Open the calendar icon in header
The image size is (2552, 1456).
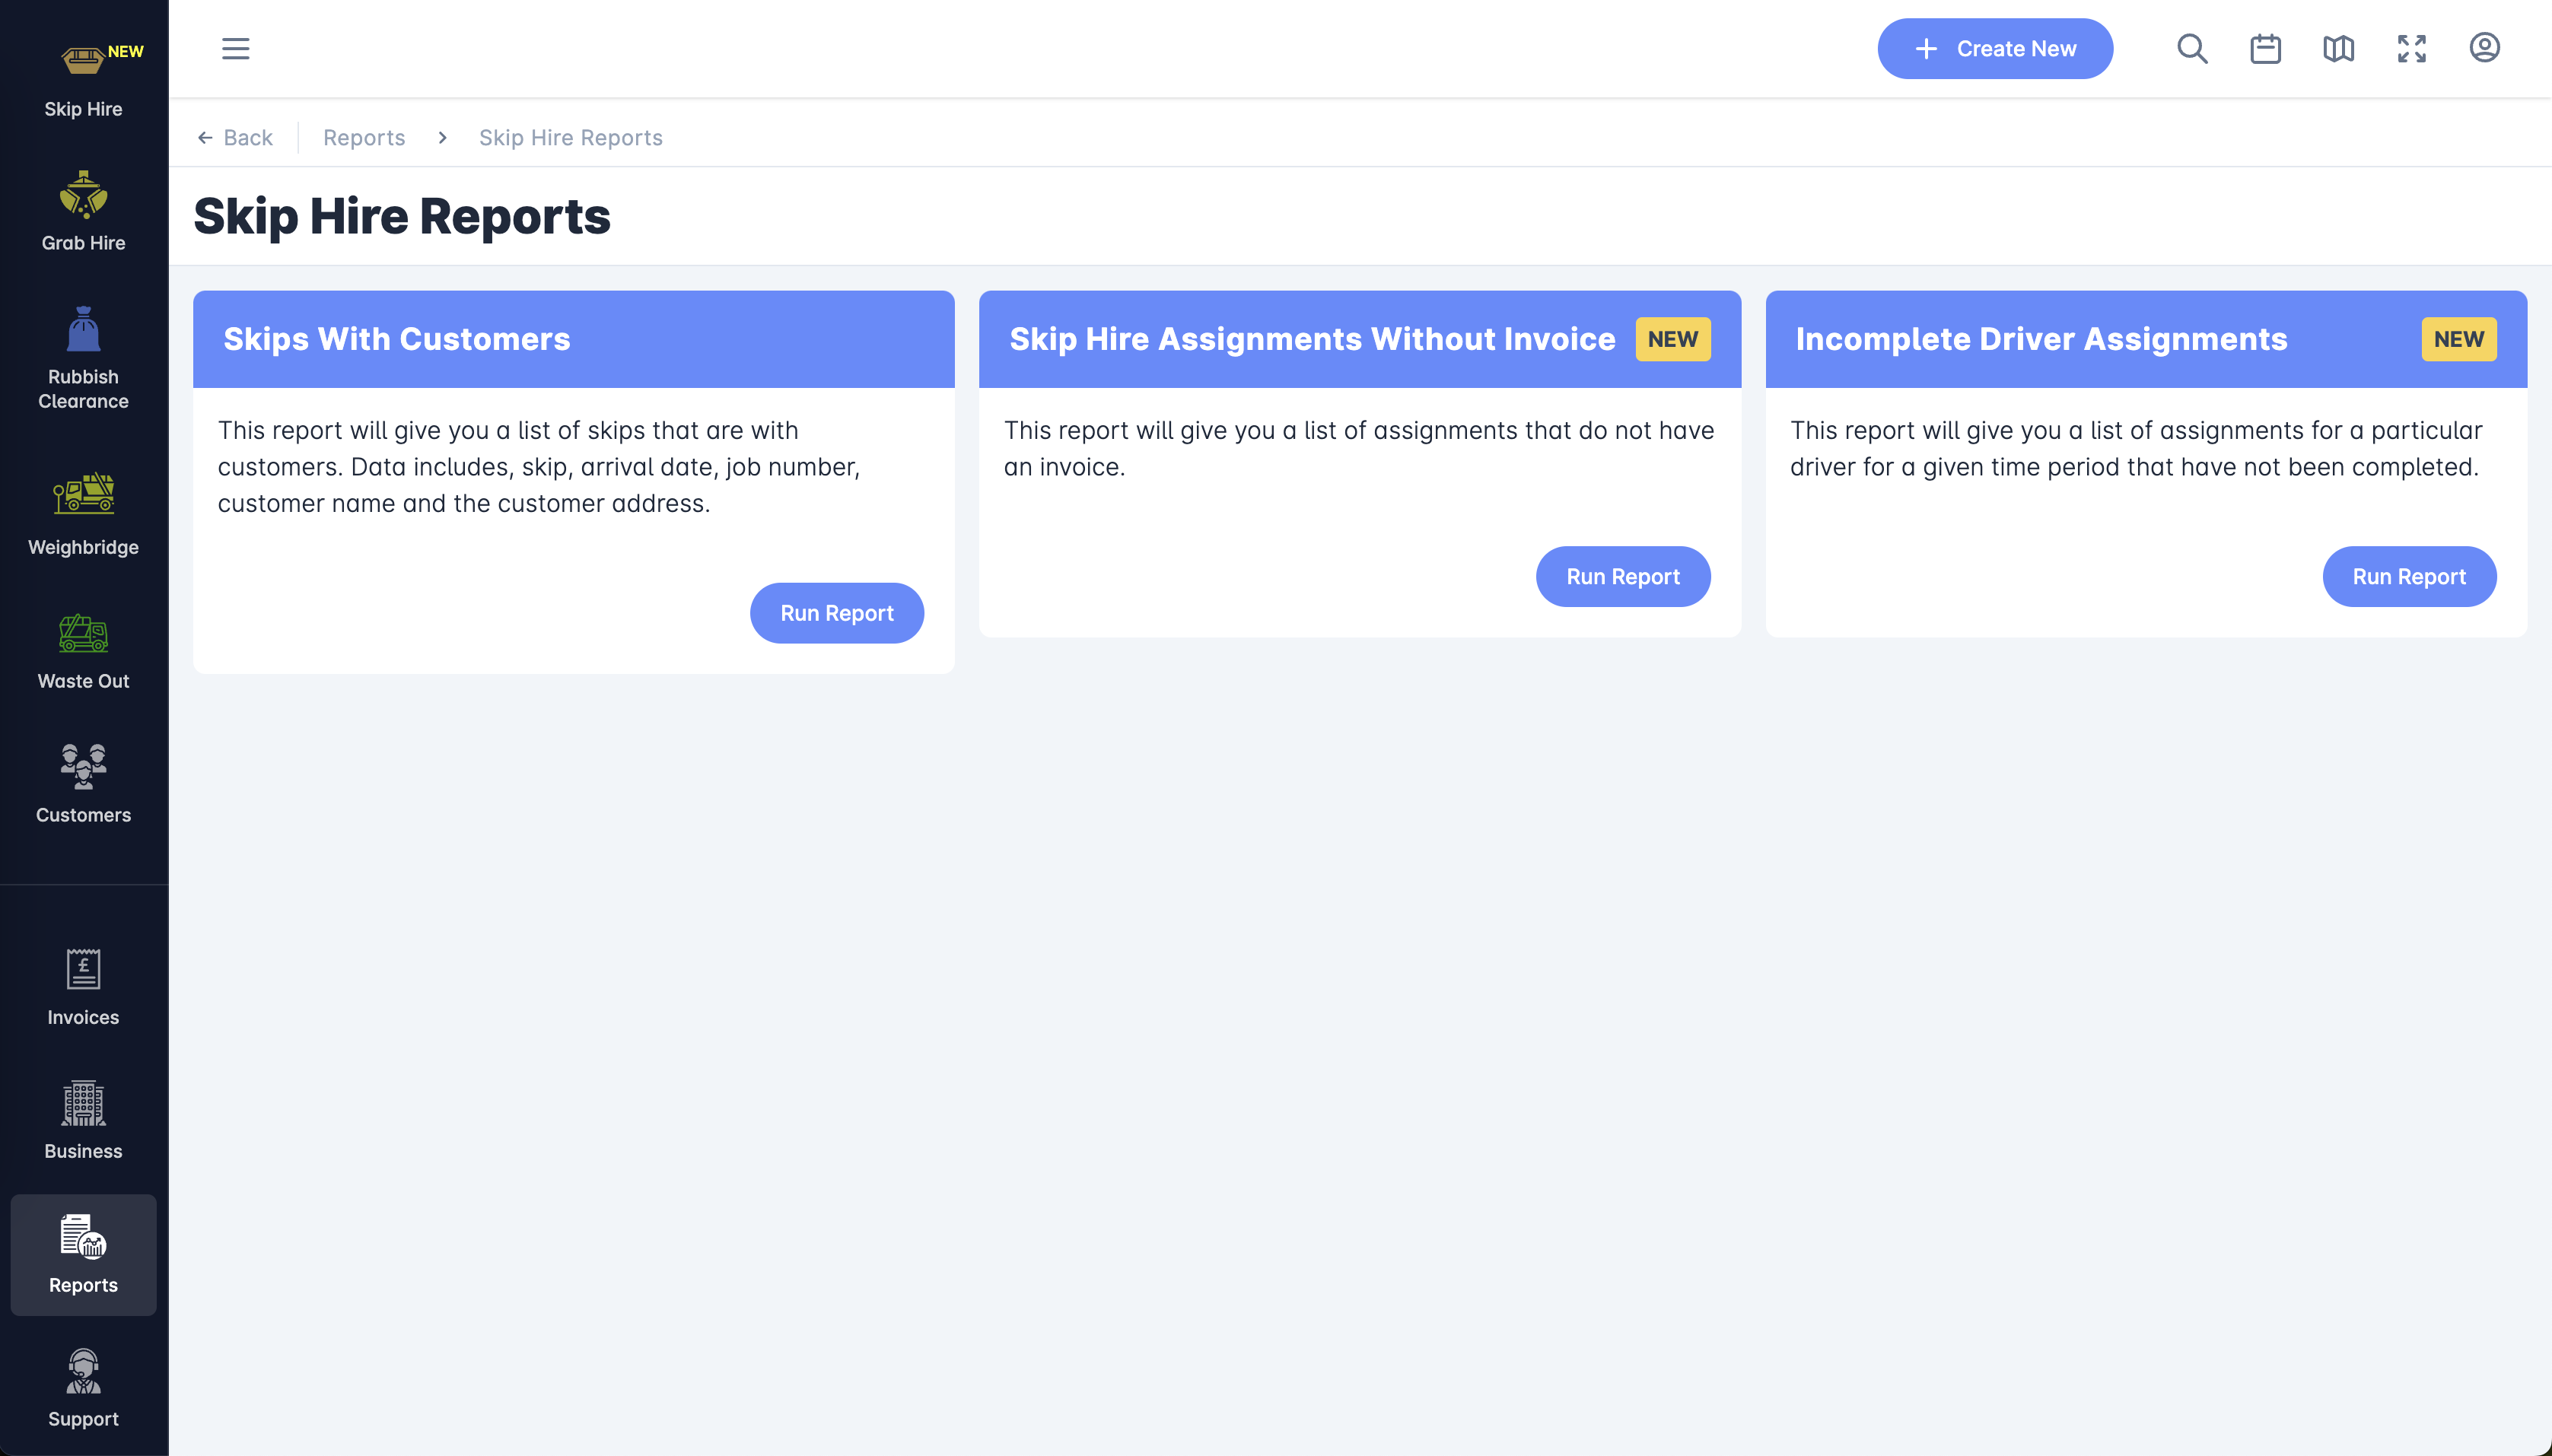pyautogui.click(x=2265, y=48)
